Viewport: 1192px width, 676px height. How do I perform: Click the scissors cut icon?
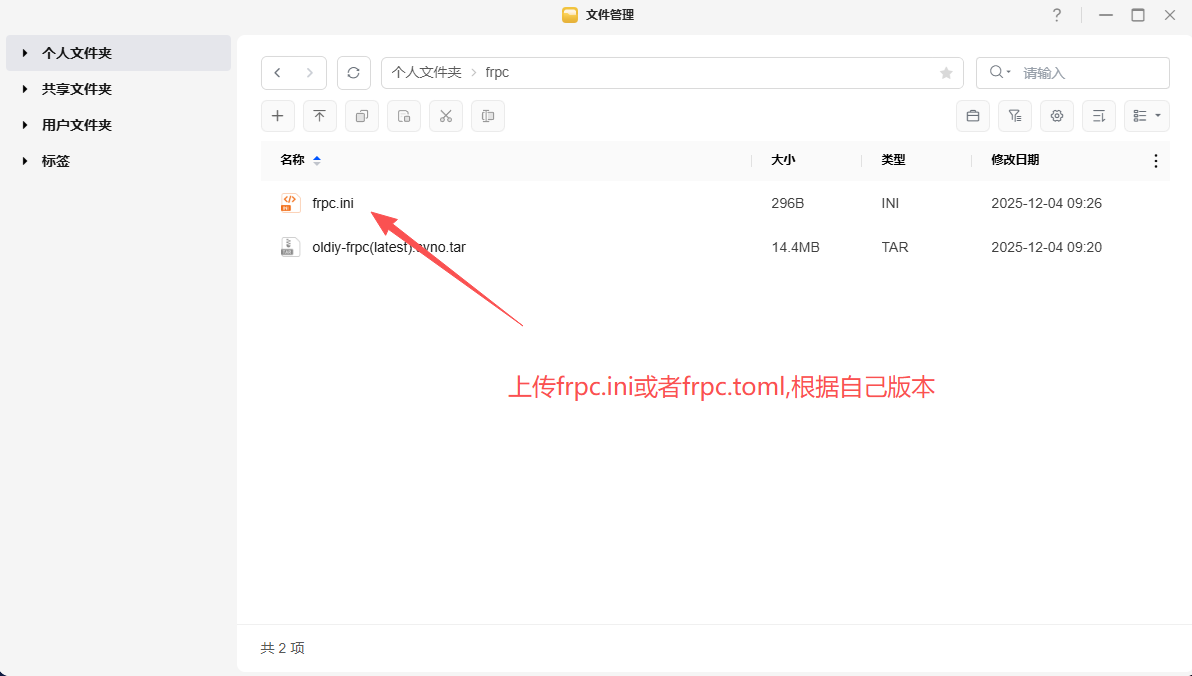coord(446,116)
